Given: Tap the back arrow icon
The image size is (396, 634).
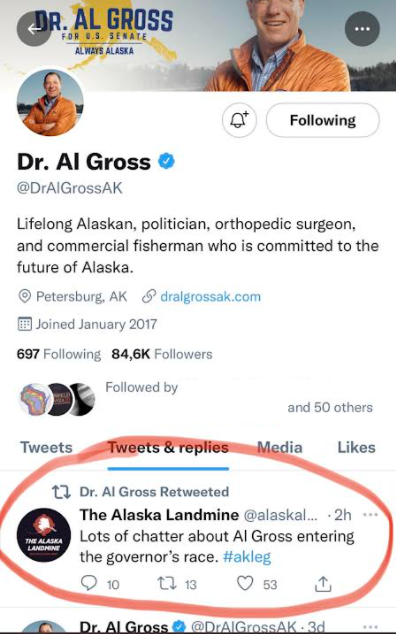Looking at the screenshot, I should tap(34, 29).
